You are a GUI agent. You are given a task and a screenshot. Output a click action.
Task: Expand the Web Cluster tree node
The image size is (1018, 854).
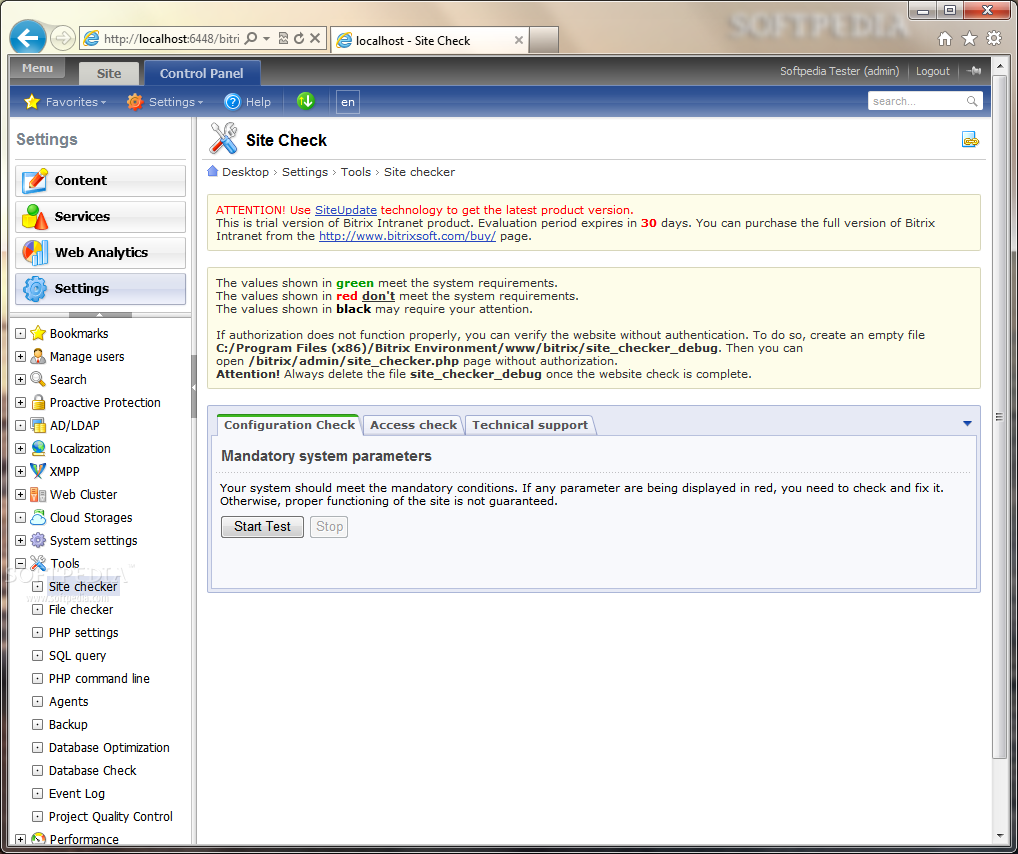[x=20, y=494]
